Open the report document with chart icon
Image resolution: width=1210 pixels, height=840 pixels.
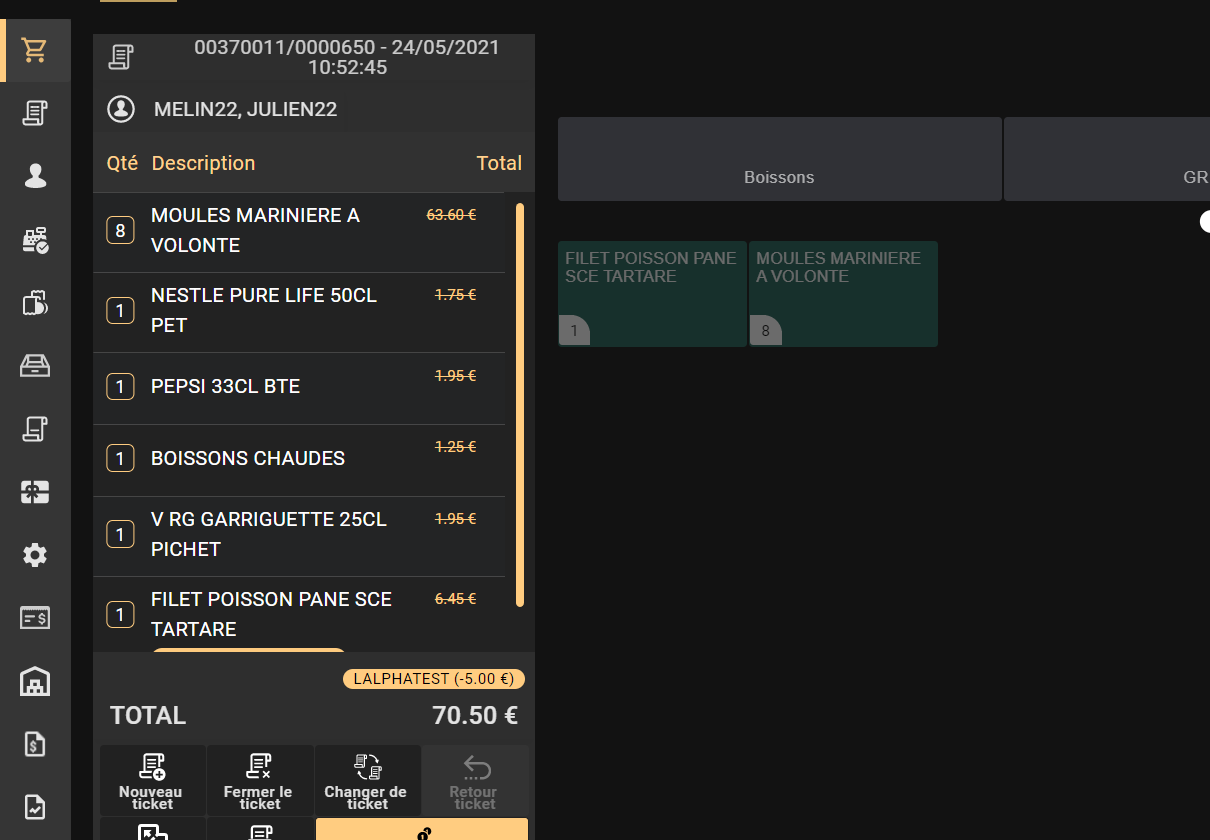click(35, 807)
